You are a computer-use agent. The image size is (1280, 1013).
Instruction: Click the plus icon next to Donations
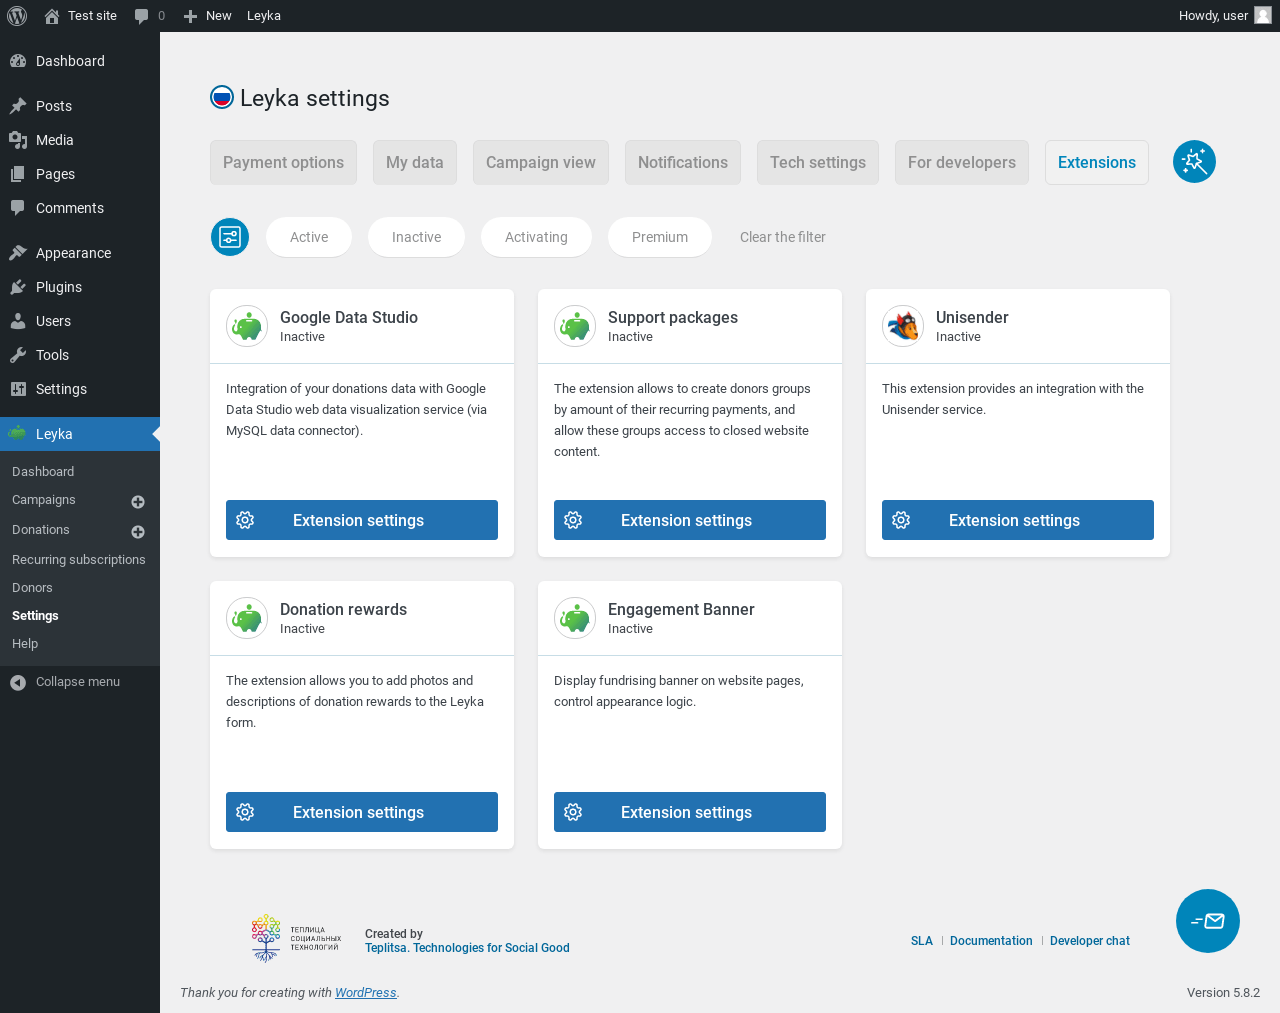tap(138, 532)
